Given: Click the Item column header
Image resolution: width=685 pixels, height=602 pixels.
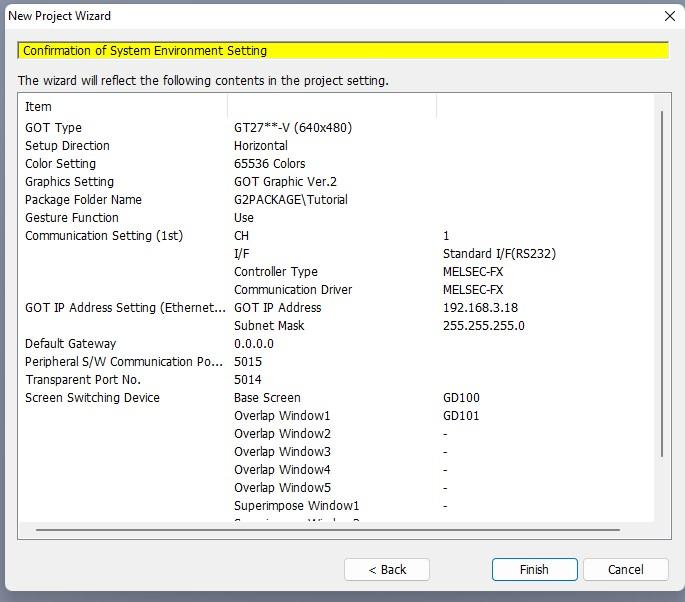Looking at the screenshot, I should tap(38, 107).
